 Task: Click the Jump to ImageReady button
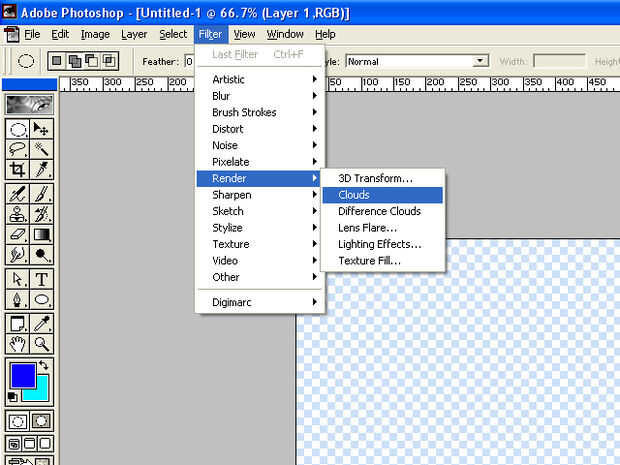click(x=29, y=461)
